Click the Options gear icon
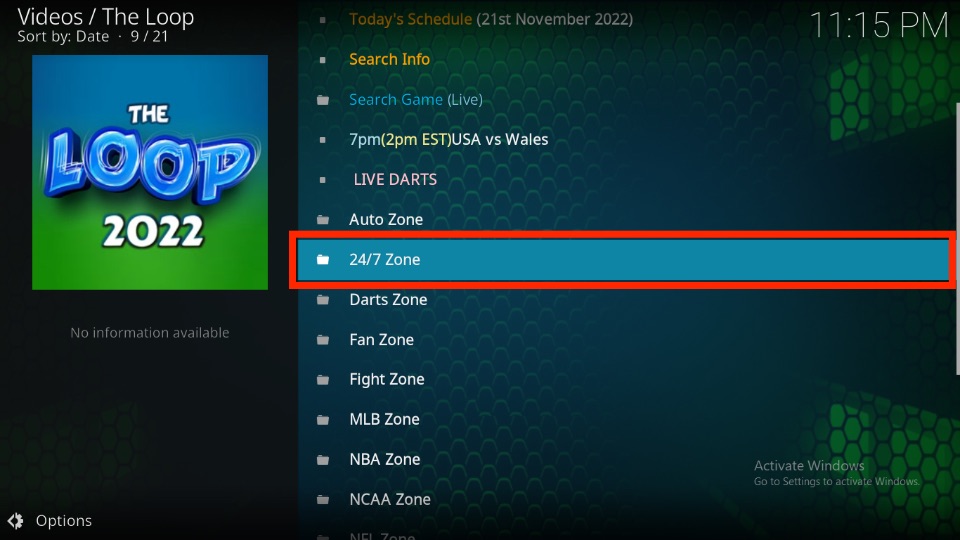The height and width of the screenshot is (540, 960). (x=15, y=521)
